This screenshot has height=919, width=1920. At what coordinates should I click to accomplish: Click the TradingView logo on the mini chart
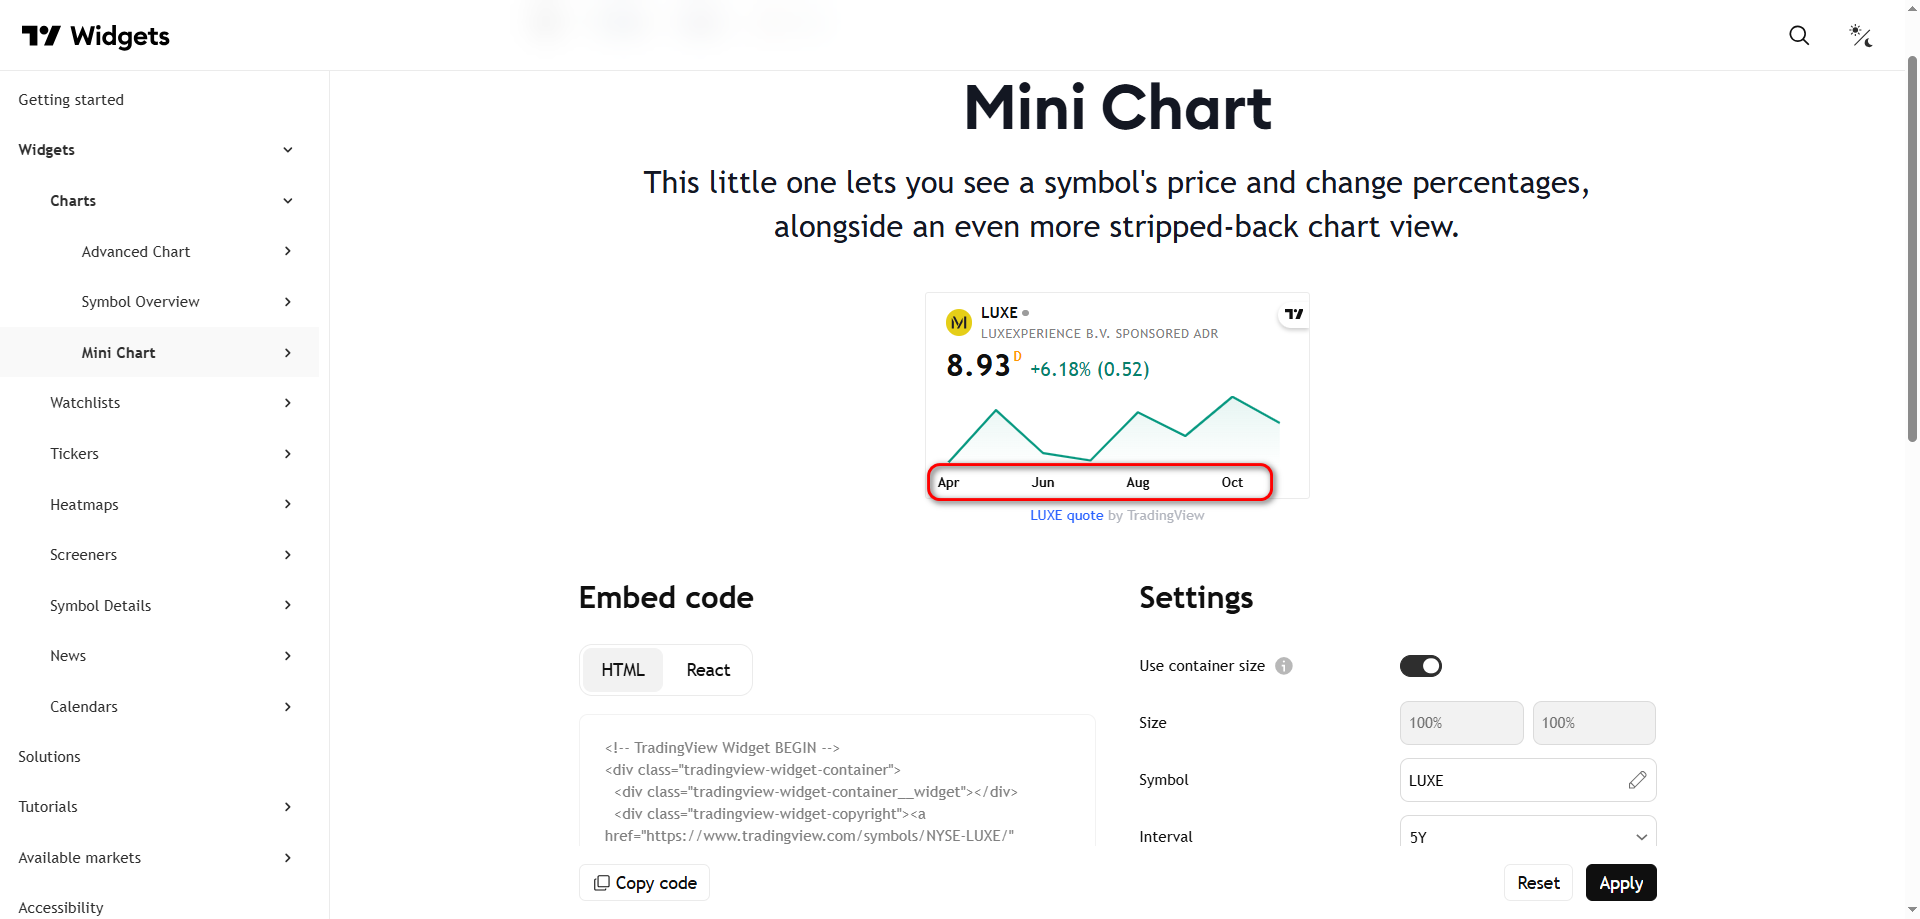(1294, 314)
